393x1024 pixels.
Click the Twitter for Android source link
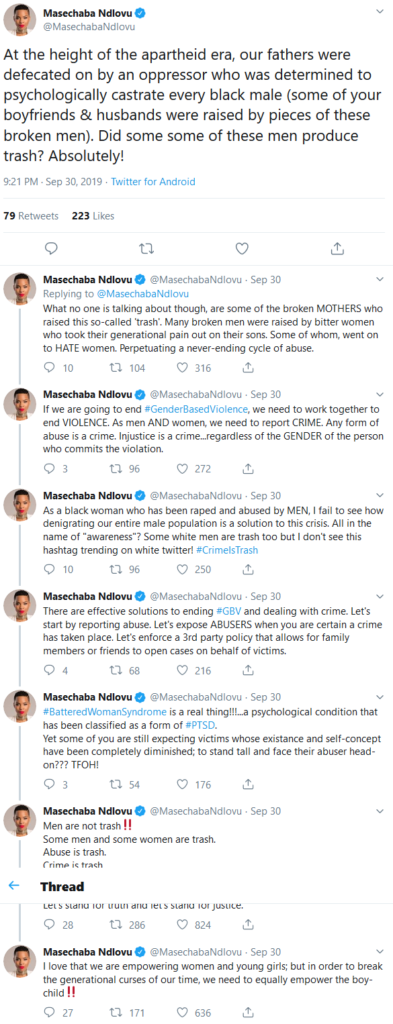pyautogui.click(x=153, y=182)
